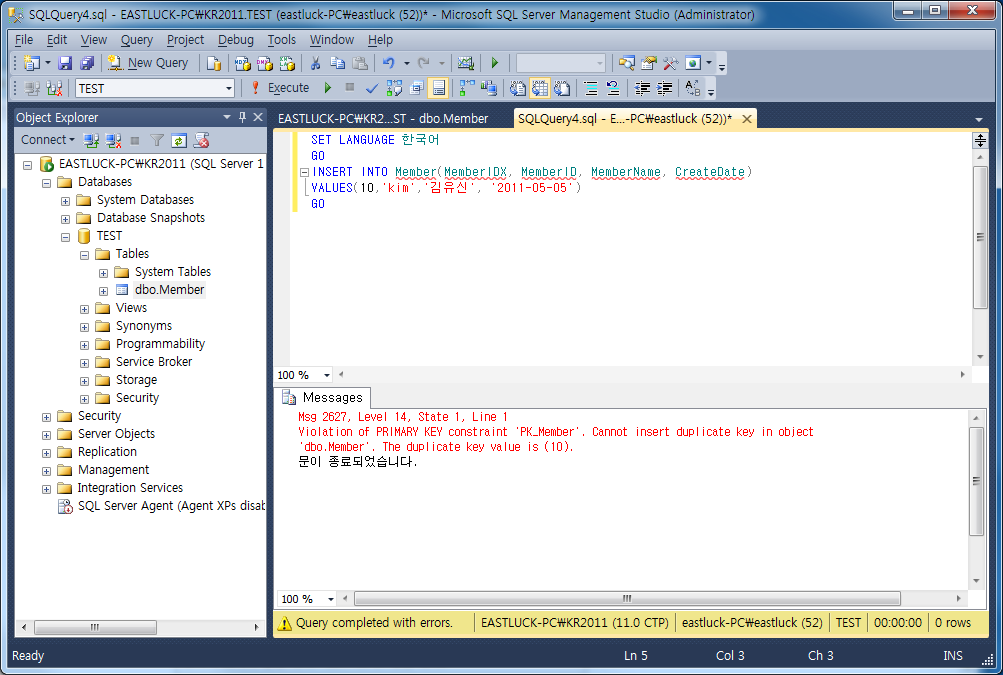Image resolution: width=1003 pixels, height=675 pixels.
Task: Click the Messages pane horizontal scrollbar thumb
Action: coord(627,599)
